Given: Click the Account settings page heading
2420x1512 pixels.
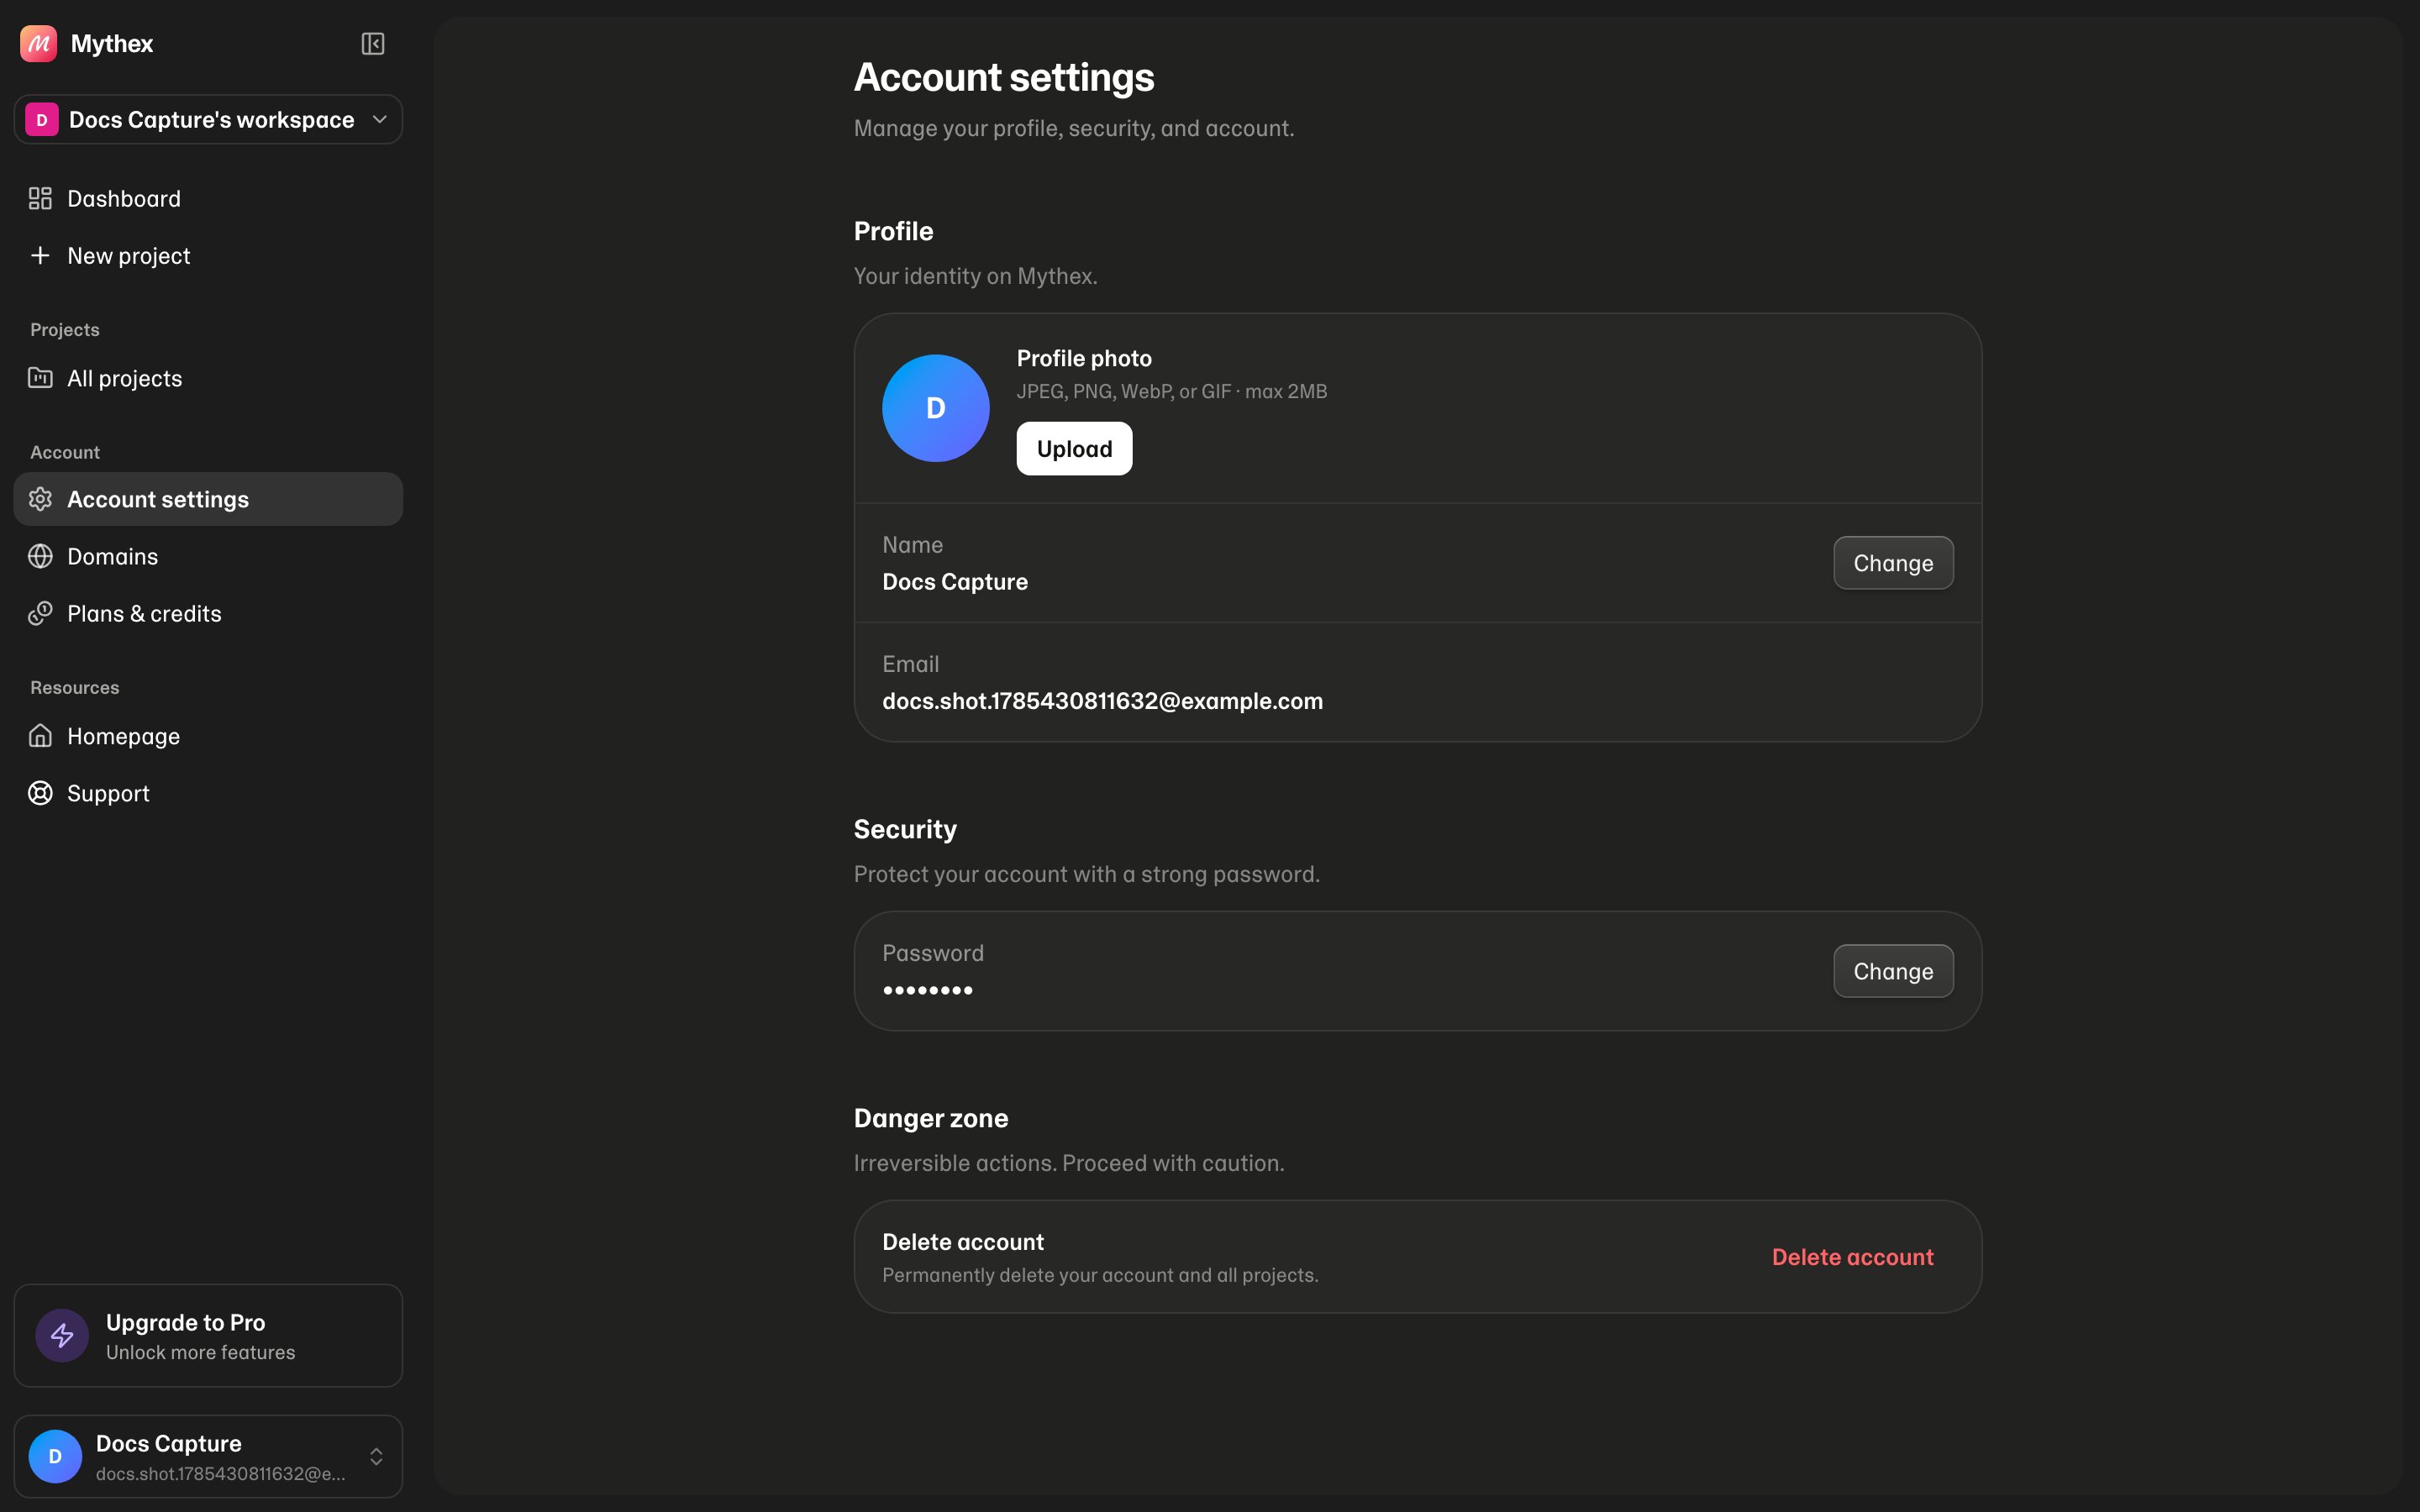Looking at the screenshot, I should pos(1004,77).
